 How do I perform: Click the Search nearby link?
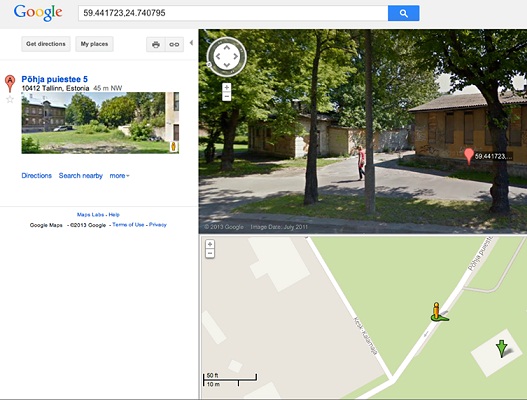pos(81,175)
